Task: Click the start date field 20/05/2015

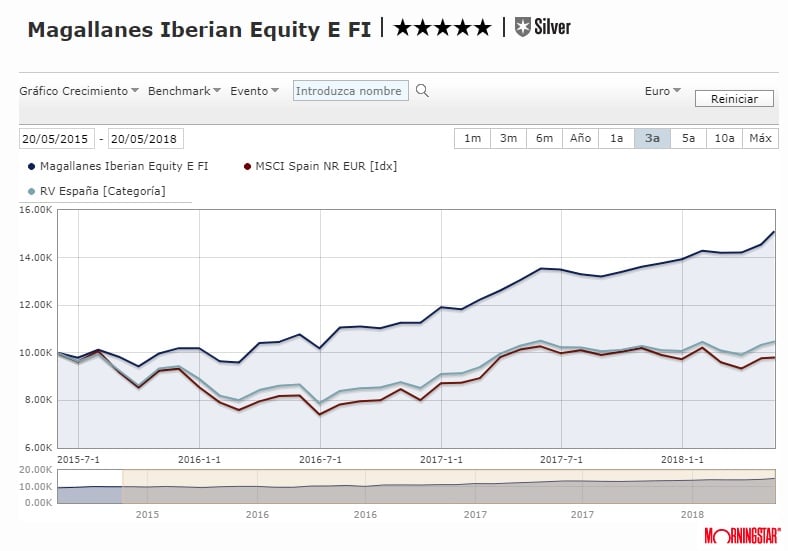Action: tap(56, 139)
